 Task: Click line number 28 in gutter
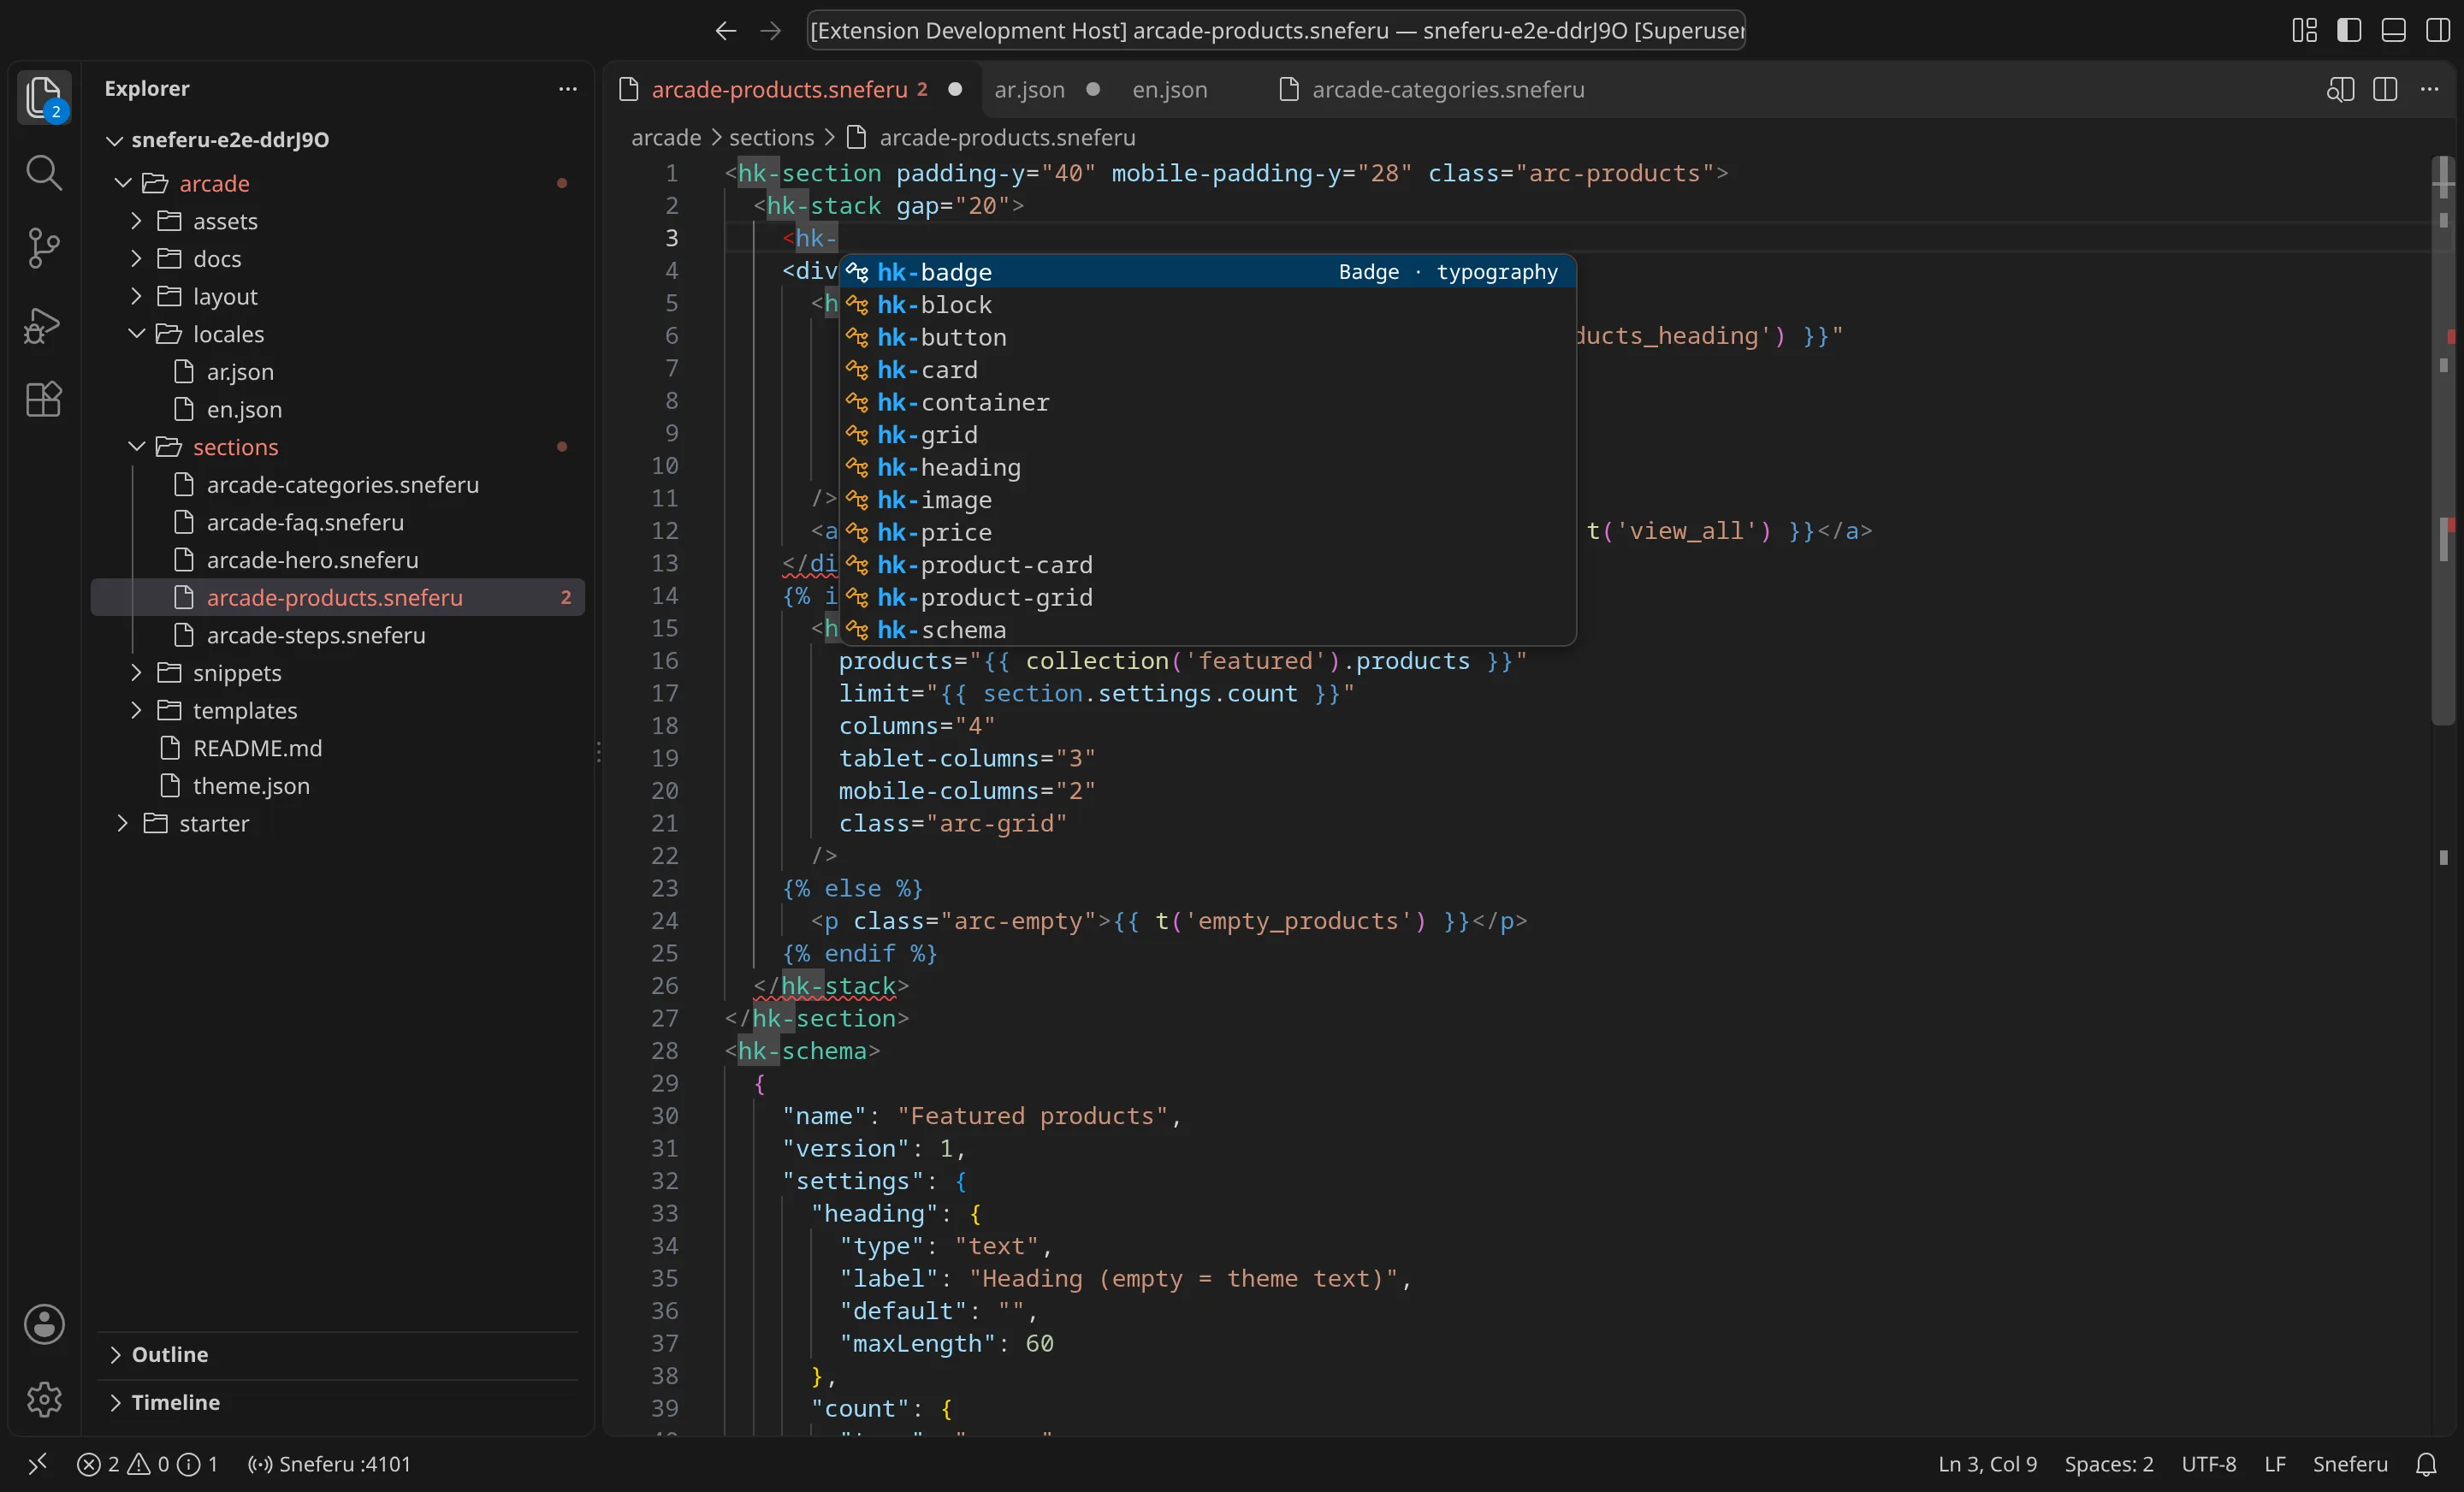tap(665, 1051)
